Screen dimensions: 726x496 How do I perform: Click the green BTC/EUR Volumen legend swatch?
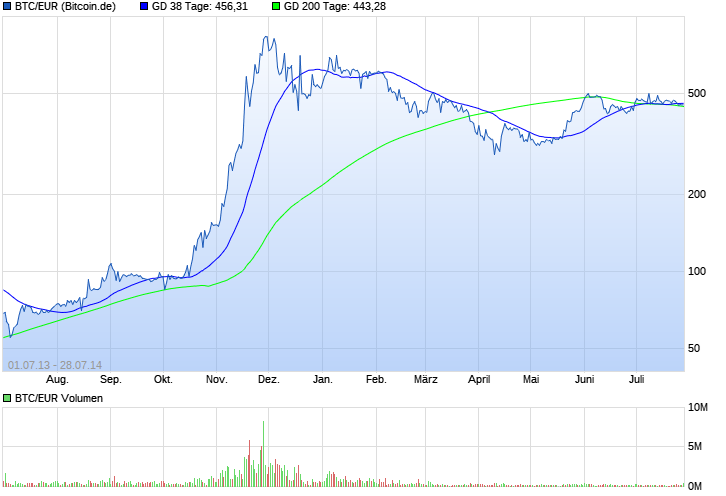[x=7, y=398]
